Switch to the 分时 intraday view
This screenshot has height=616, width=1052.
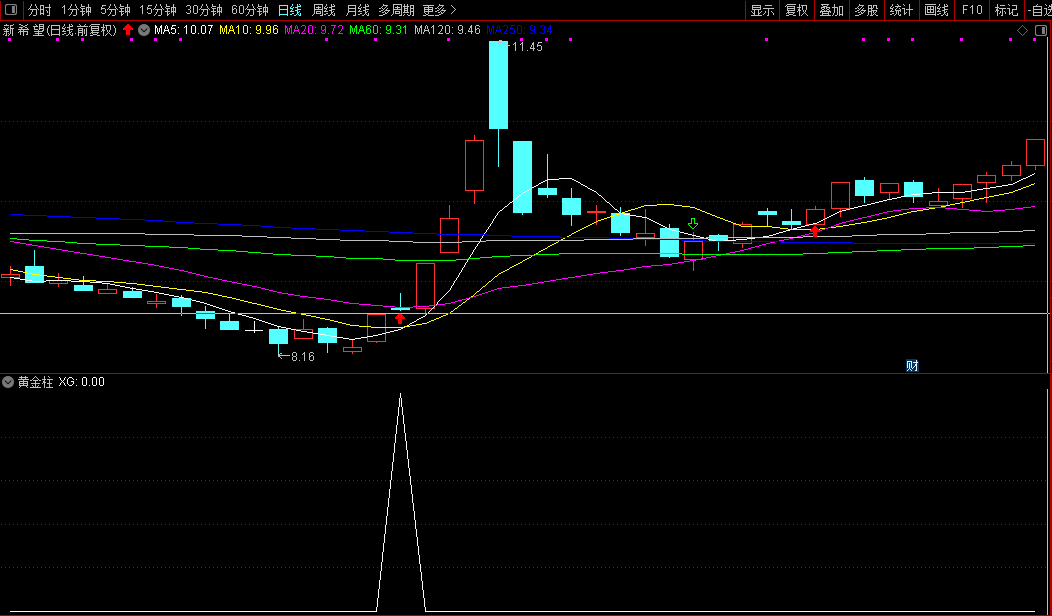(x=39, y=10)
